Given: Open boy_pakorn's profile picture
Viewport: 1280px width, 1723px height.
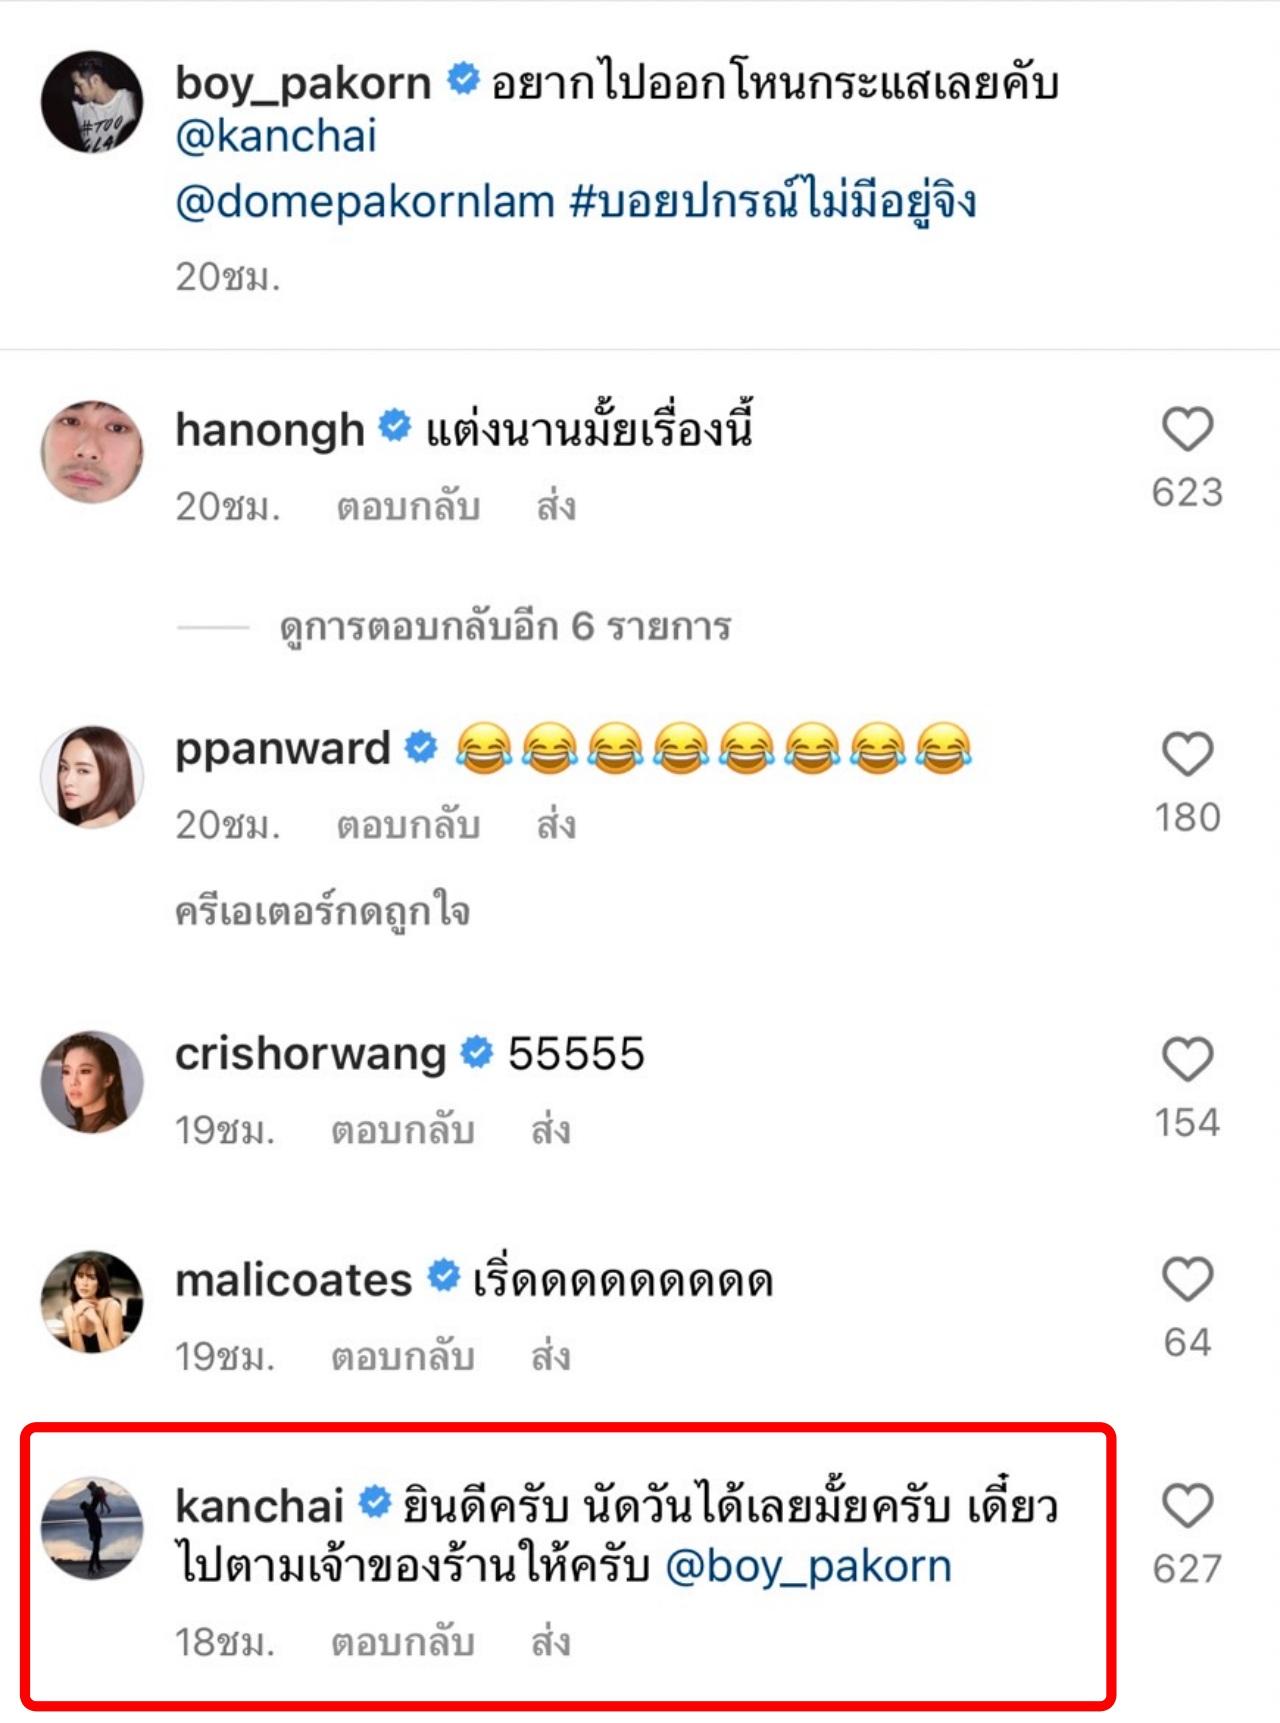Looking at the screenshot, I should (x=92, y=102).
